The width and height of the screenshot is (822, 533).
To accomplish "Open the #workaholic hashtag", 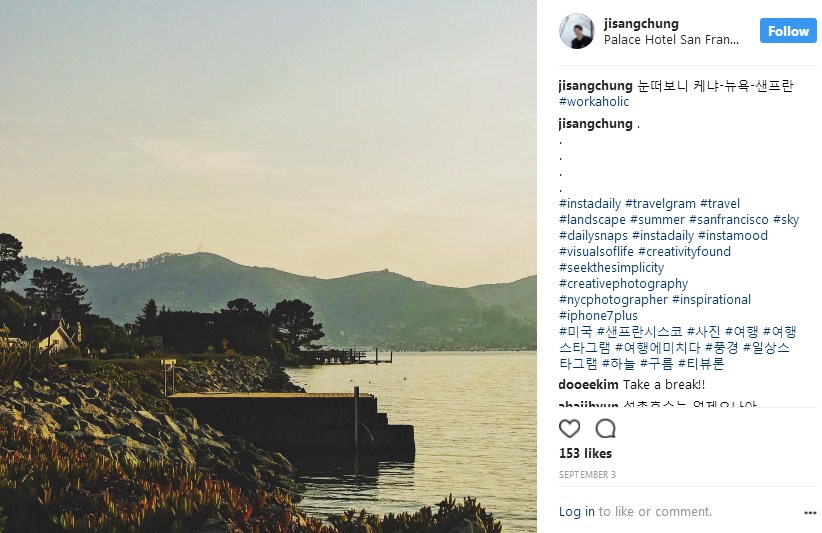I will click(x=594, y=102).
